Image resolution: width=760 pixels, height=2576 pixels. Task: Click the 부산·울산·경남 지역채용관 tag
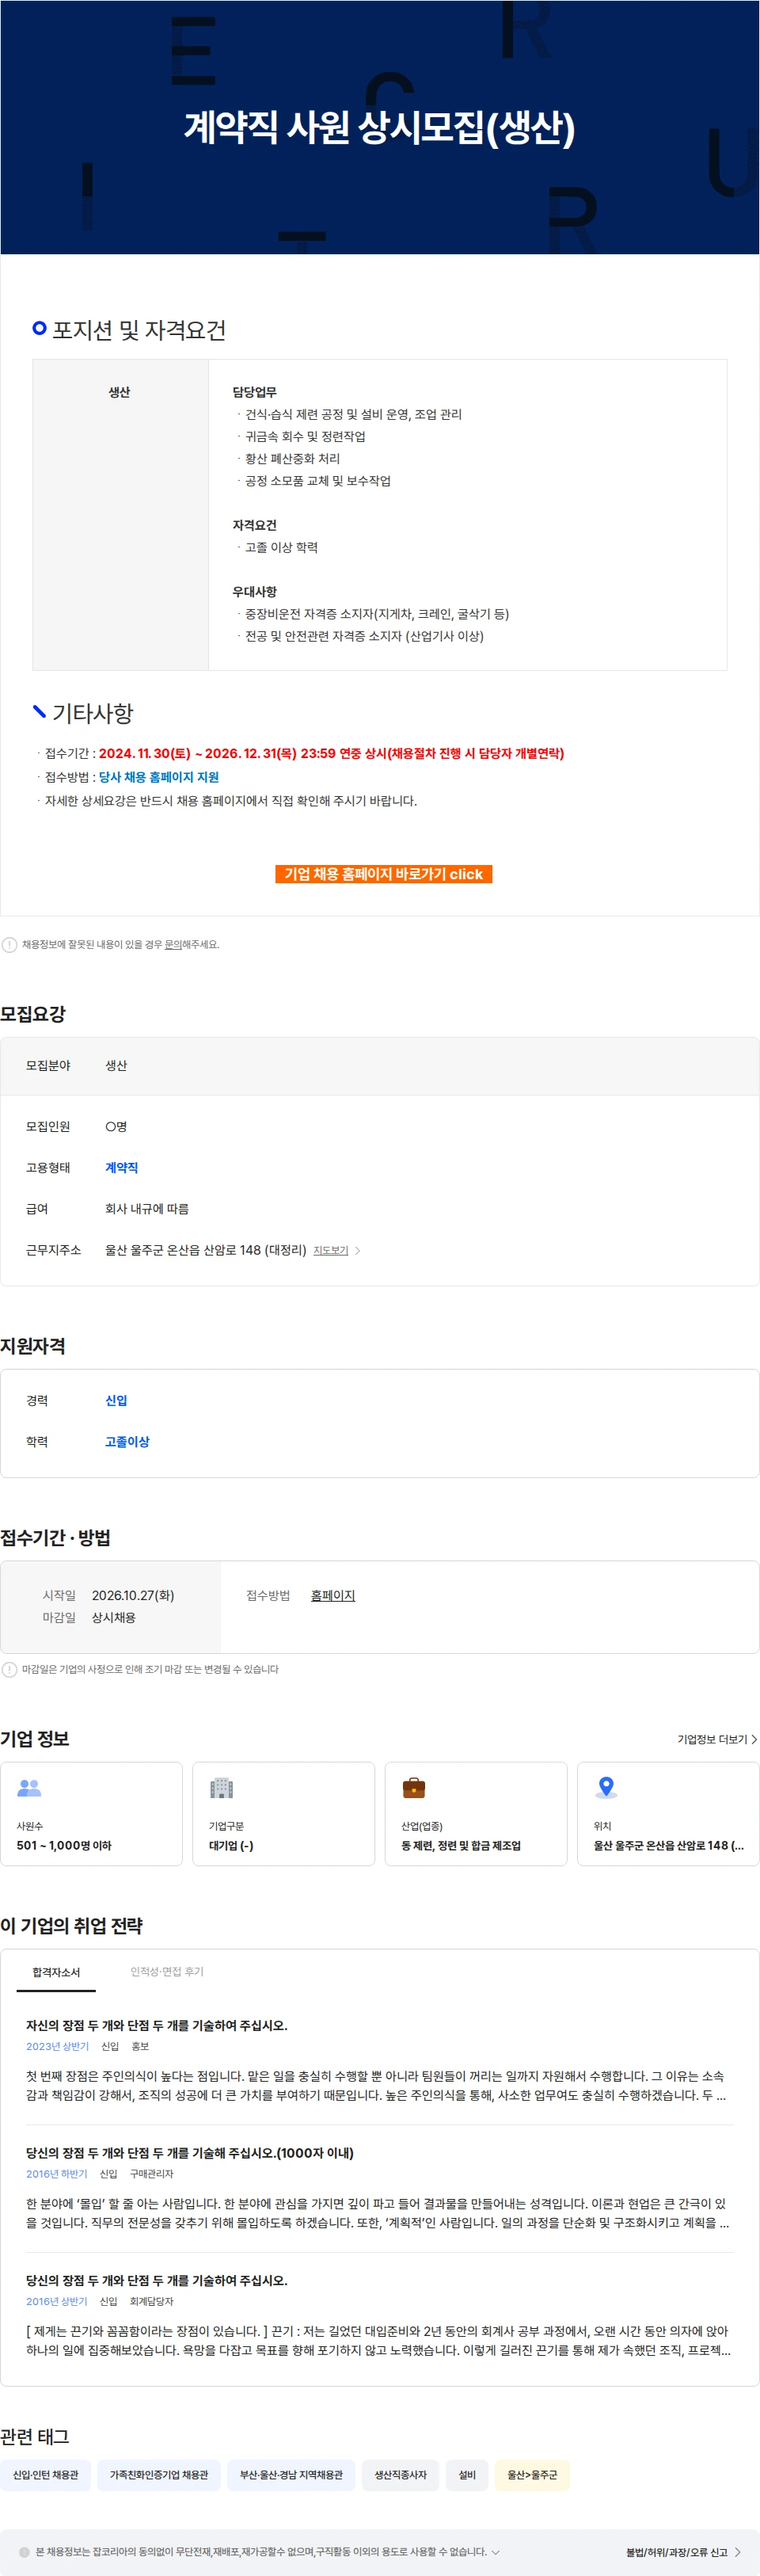(291, 2474)
